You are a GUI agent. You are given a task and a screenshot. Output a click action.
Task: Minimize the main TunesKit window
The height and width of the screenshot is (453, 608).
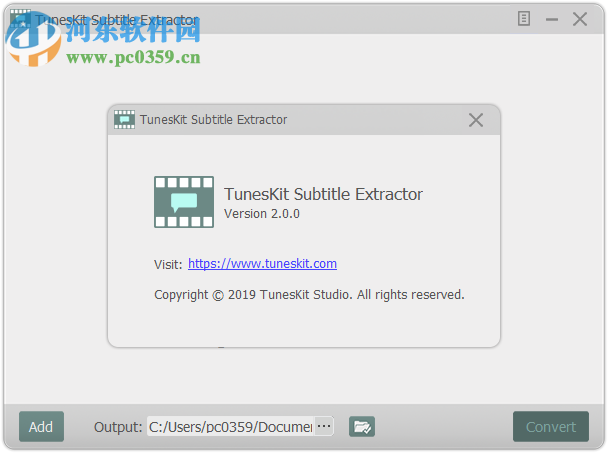click(x=551, y=19)
